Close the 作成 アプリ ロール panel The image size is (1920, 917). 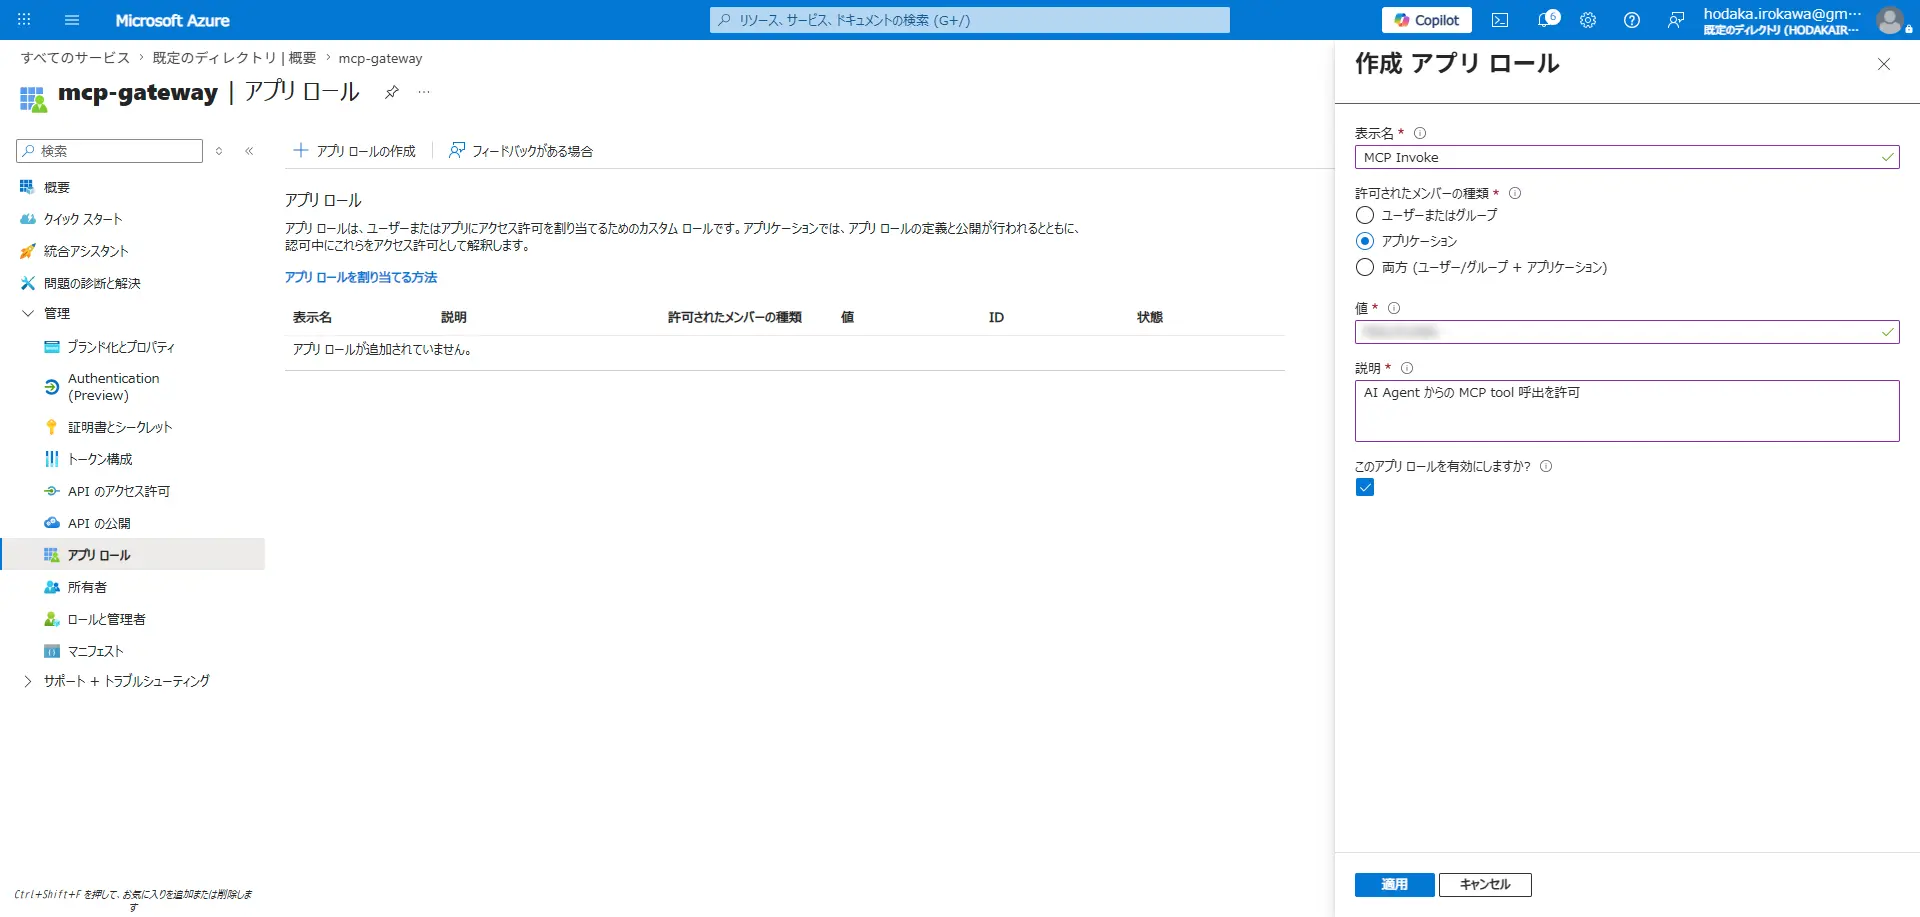(x=1884, y=64)
